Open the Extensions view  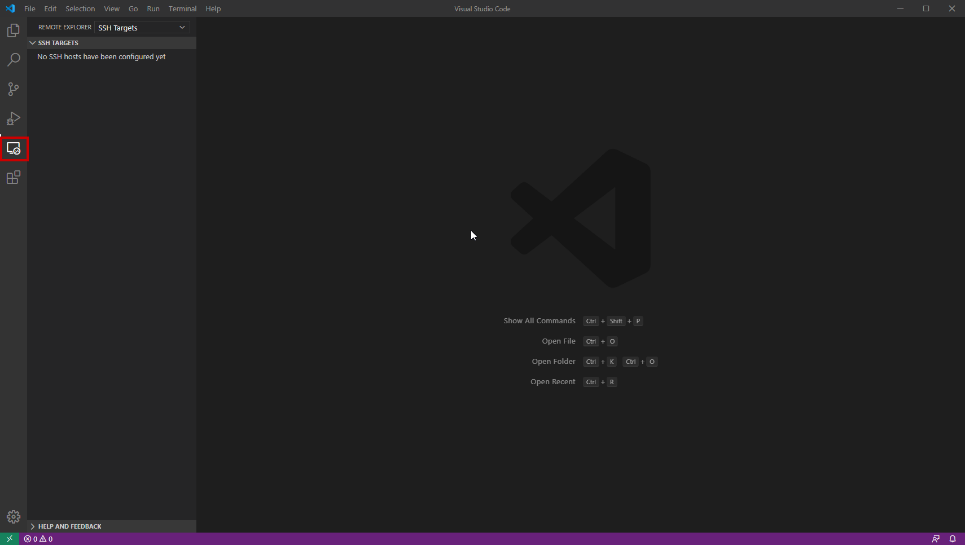(x=13, y=178)
